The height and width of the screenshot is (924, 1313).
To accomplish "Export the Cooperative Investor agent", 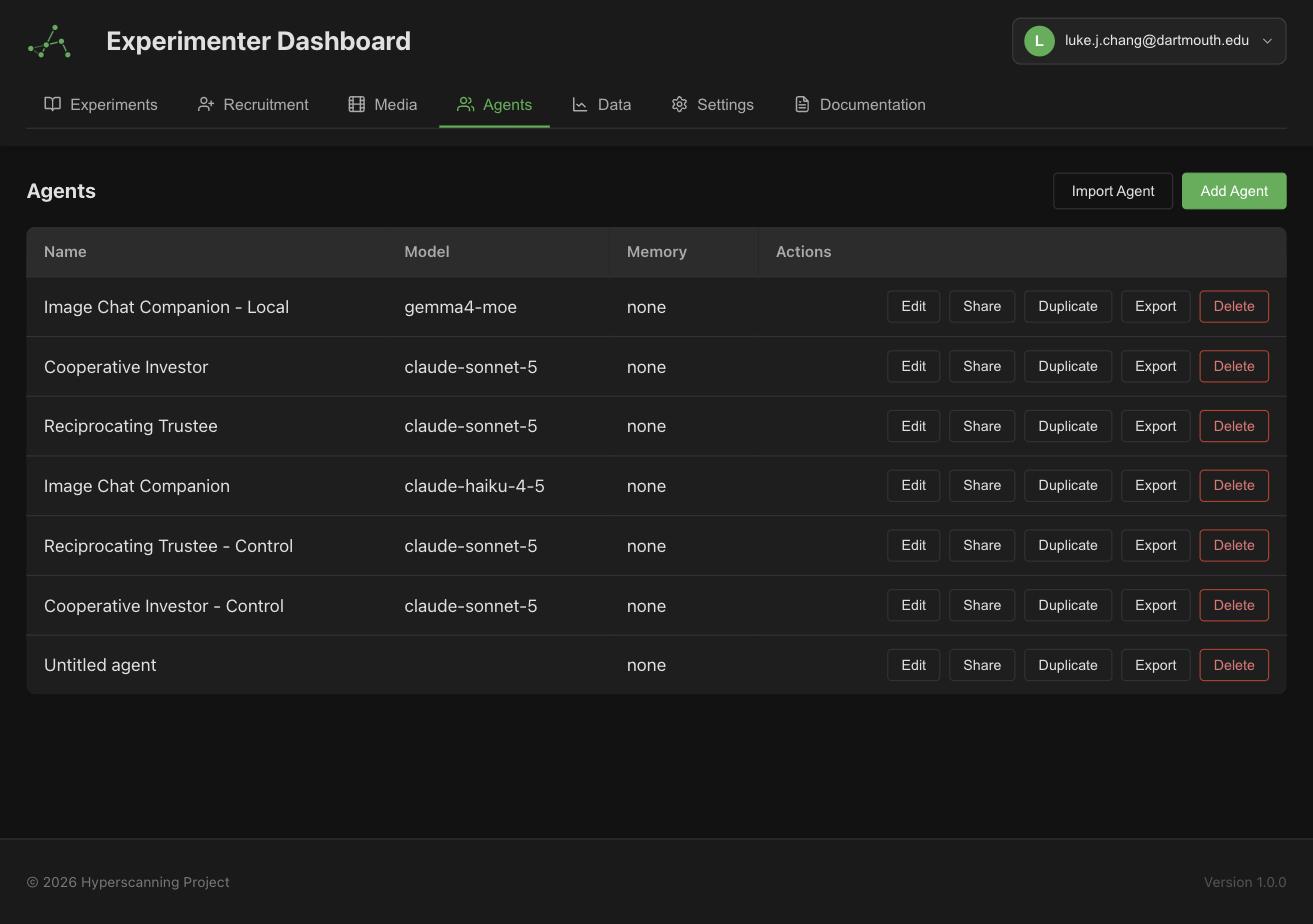I will (x=1155, y=366).
